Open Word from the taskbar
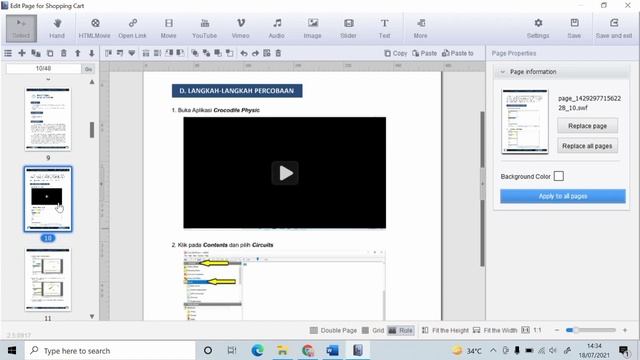The image size is (640, 360). (x=332, y=351)
